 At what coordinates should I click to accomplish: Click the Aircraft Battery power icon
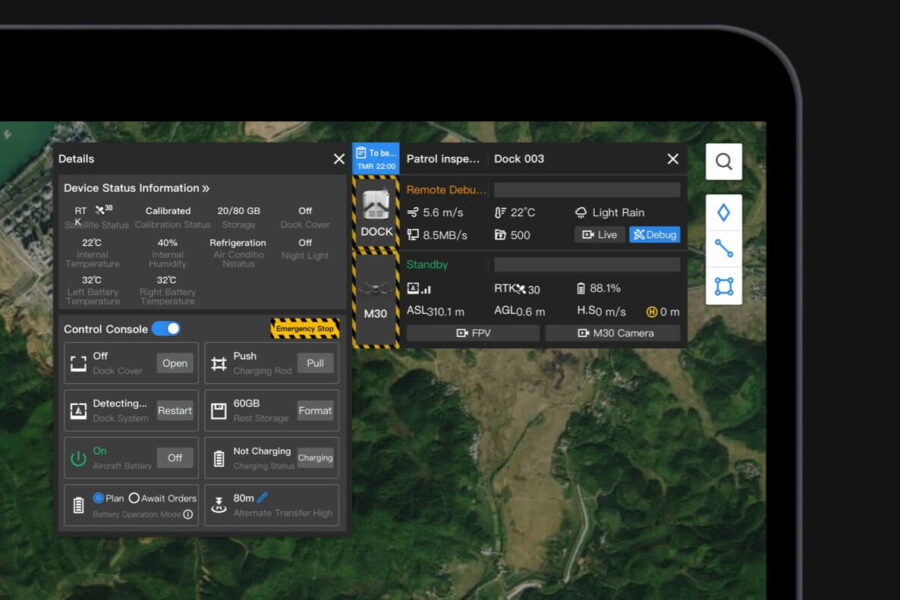(78, 458)
